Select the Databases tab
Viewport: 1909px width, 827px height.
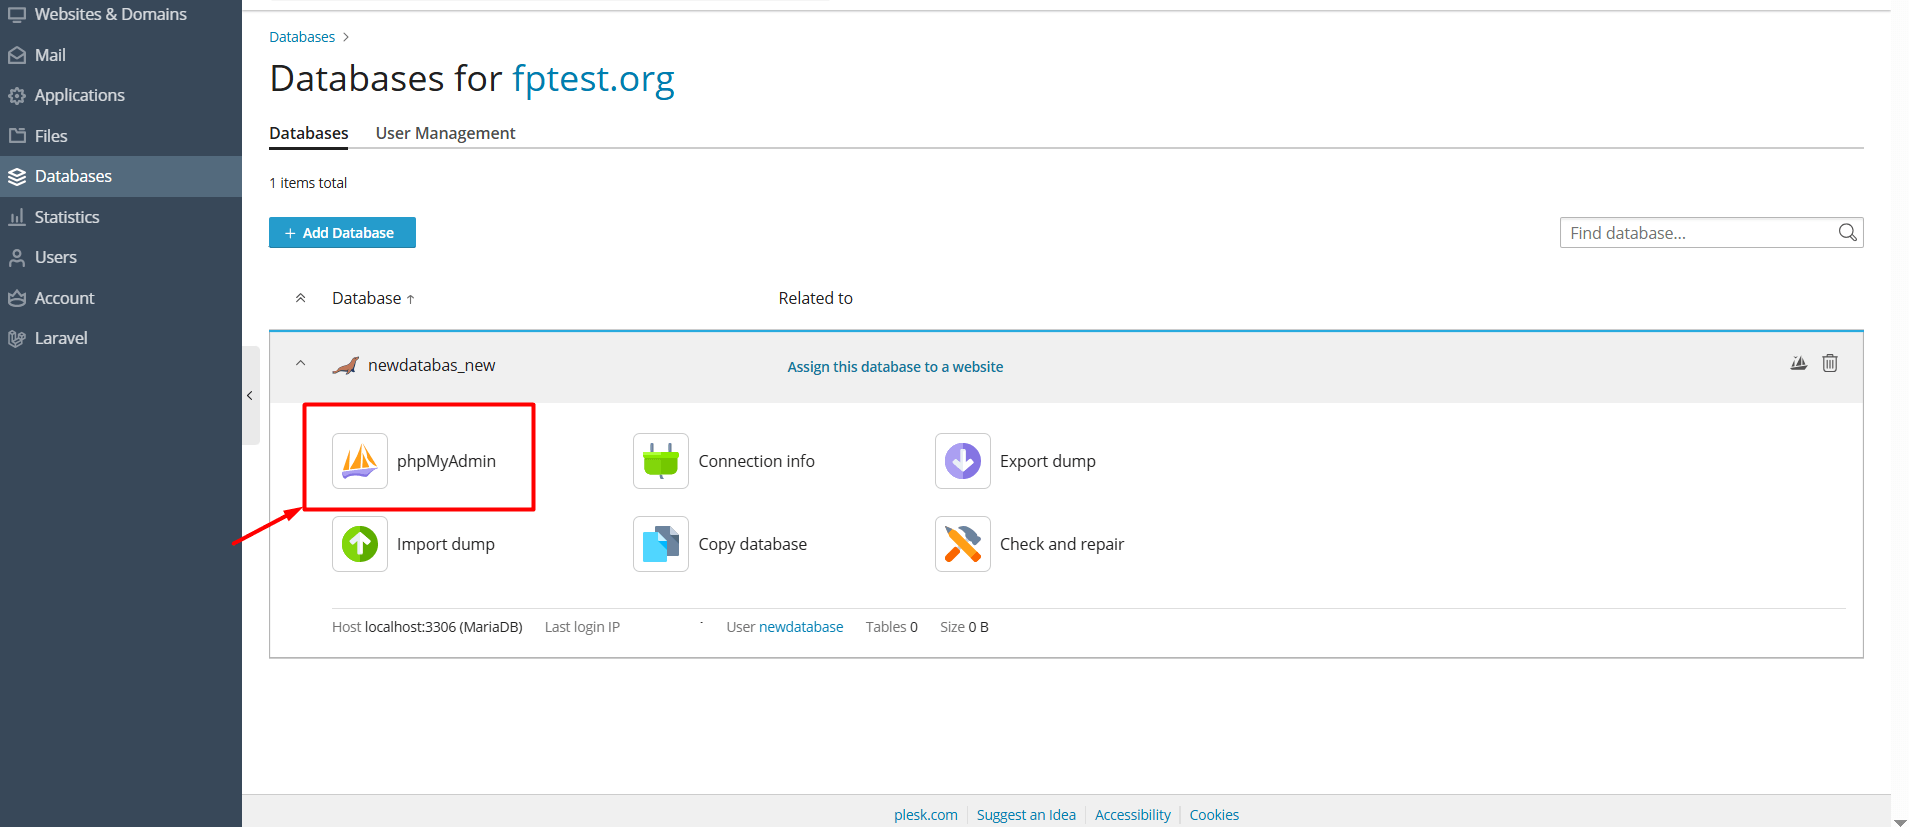308,133
